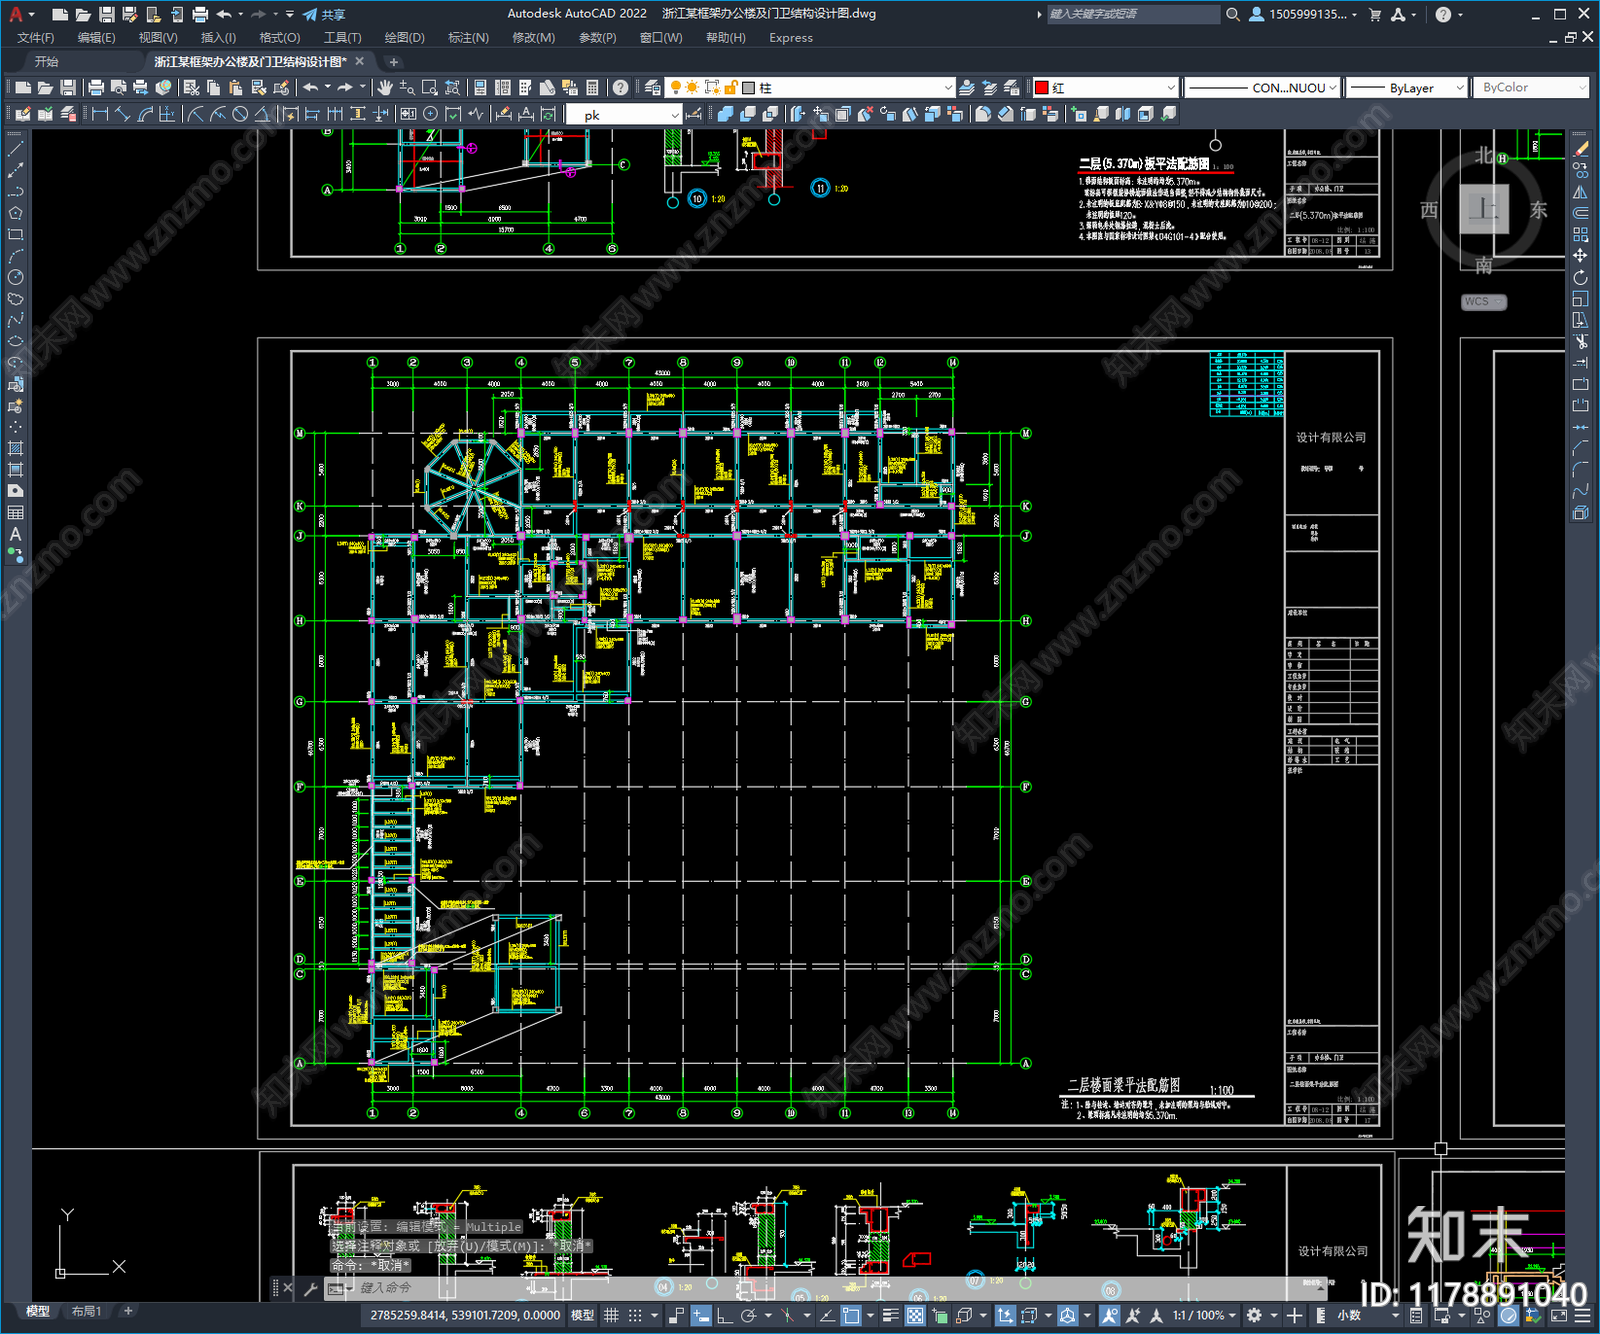Click the Save icon in quick access toolbar
This screenshot has width=1600, height=1334.
106,14
